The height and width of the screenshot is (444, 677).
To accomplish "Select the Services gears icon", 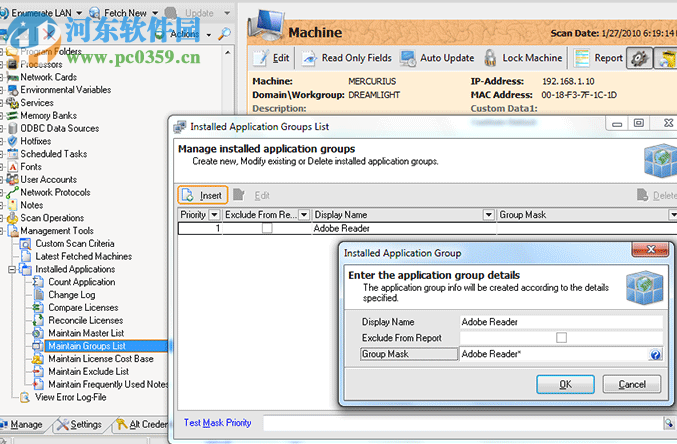I will point(13,103).
